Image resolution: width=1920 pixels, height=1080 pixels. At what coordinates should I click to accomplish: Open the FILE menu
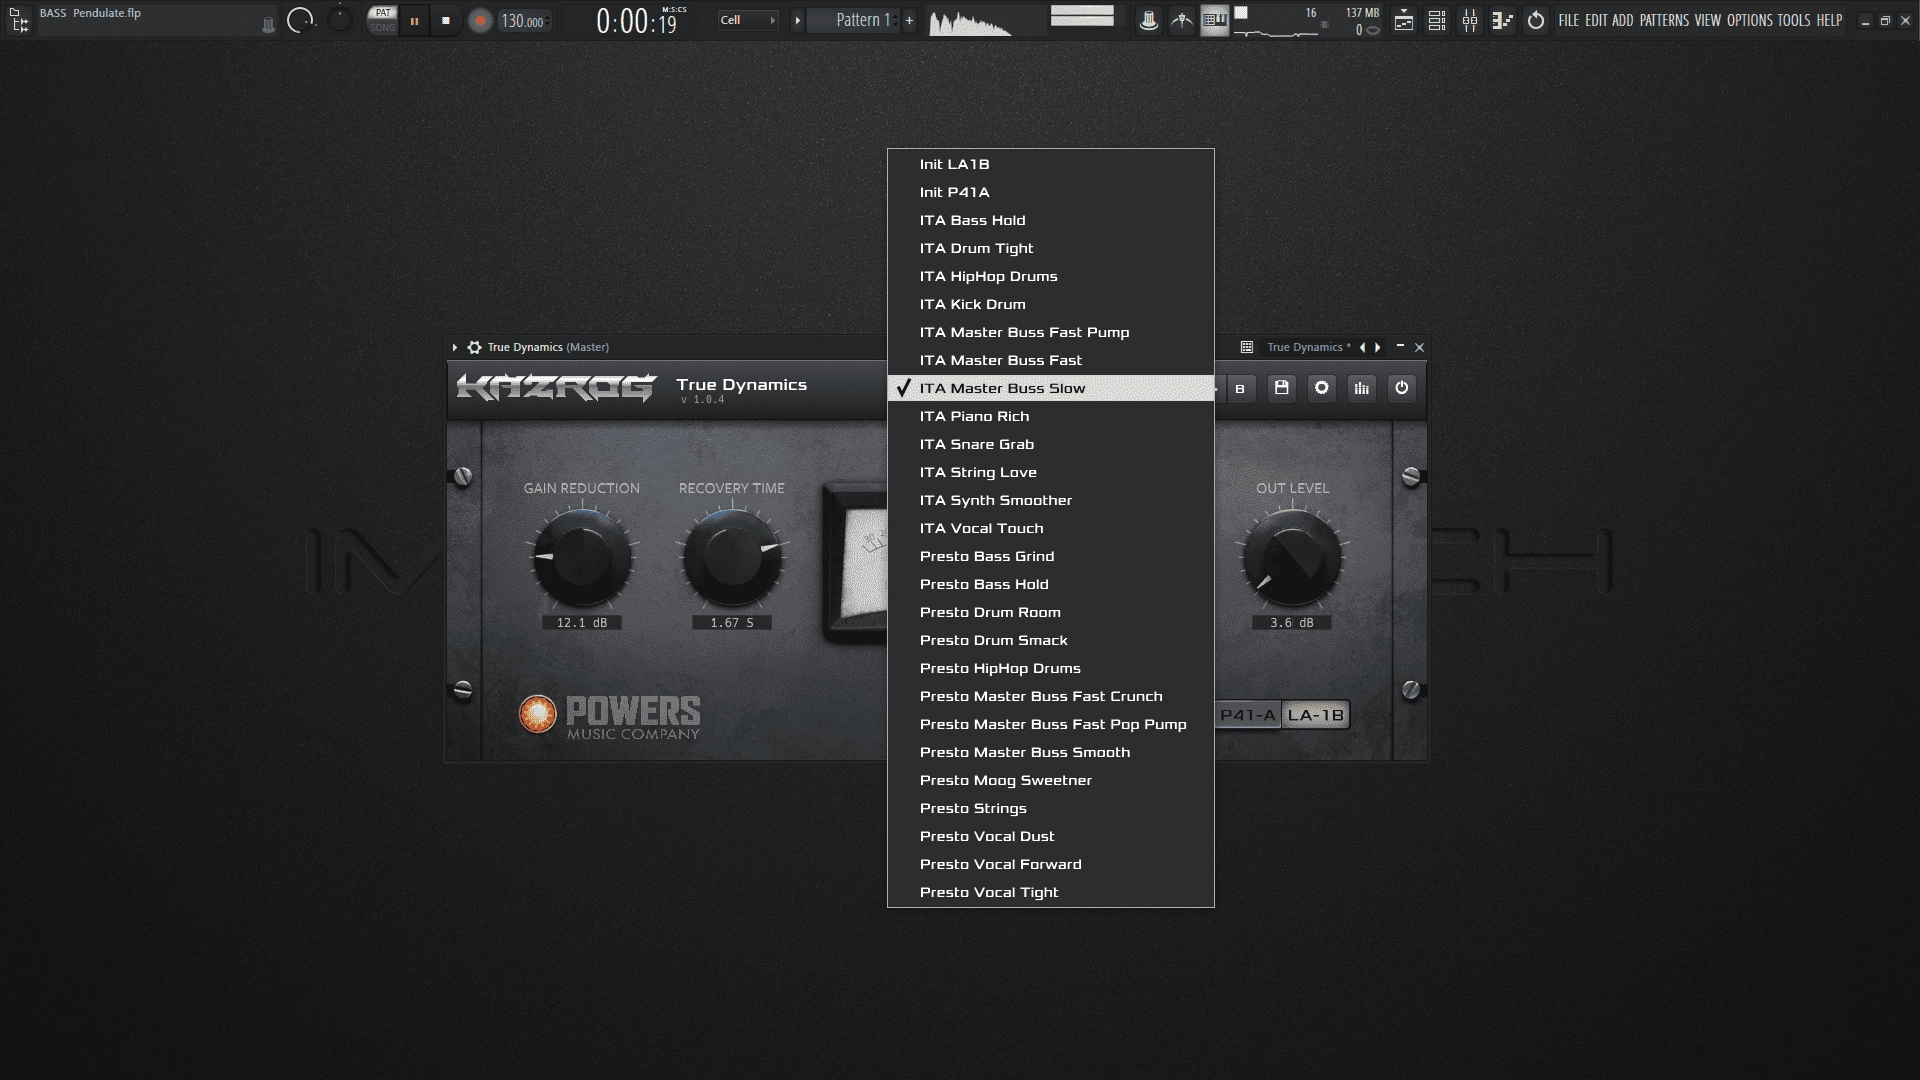[x=1568, y=20]
